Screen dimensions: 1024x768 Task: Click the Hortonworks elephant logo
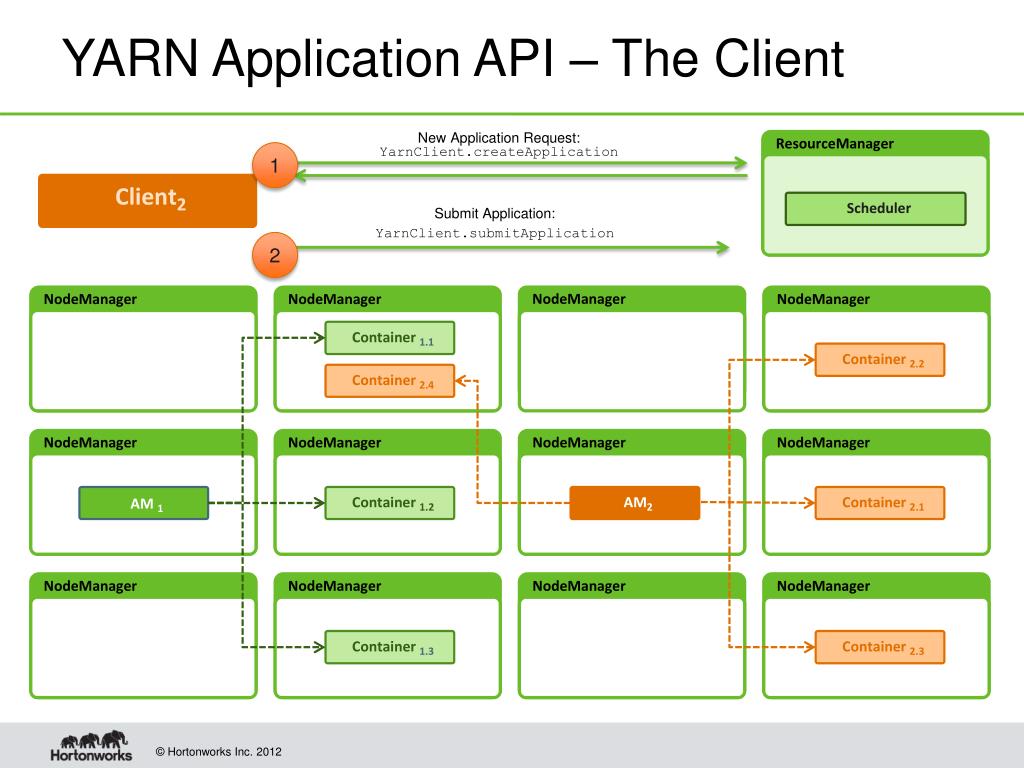(x=91, y=747)
